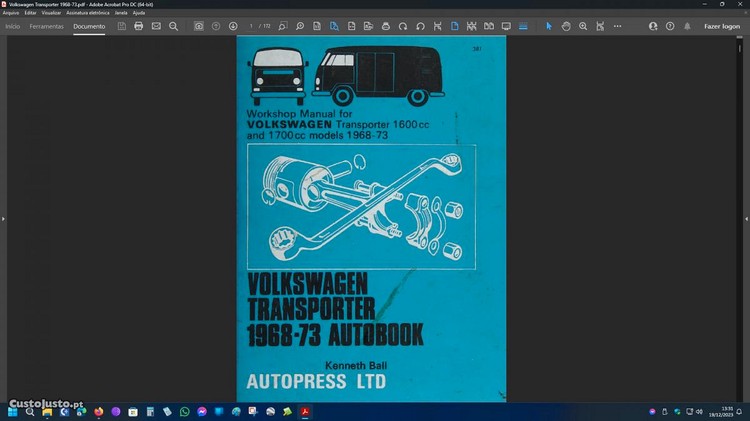Open WhatsApp from the Windows taskbar
The width and height of the screenshot is (750, 421).
(184, 411)
